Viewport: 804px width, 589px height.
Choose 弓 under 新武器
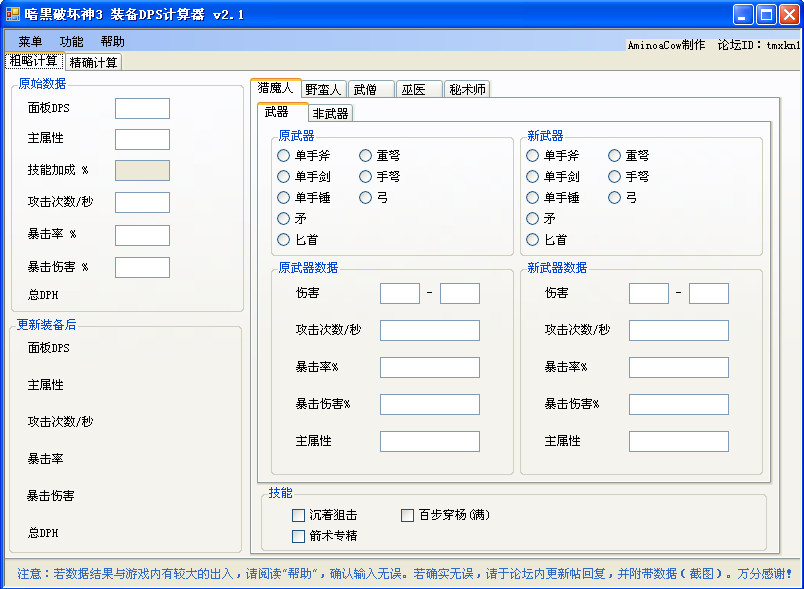pos(622,197)
